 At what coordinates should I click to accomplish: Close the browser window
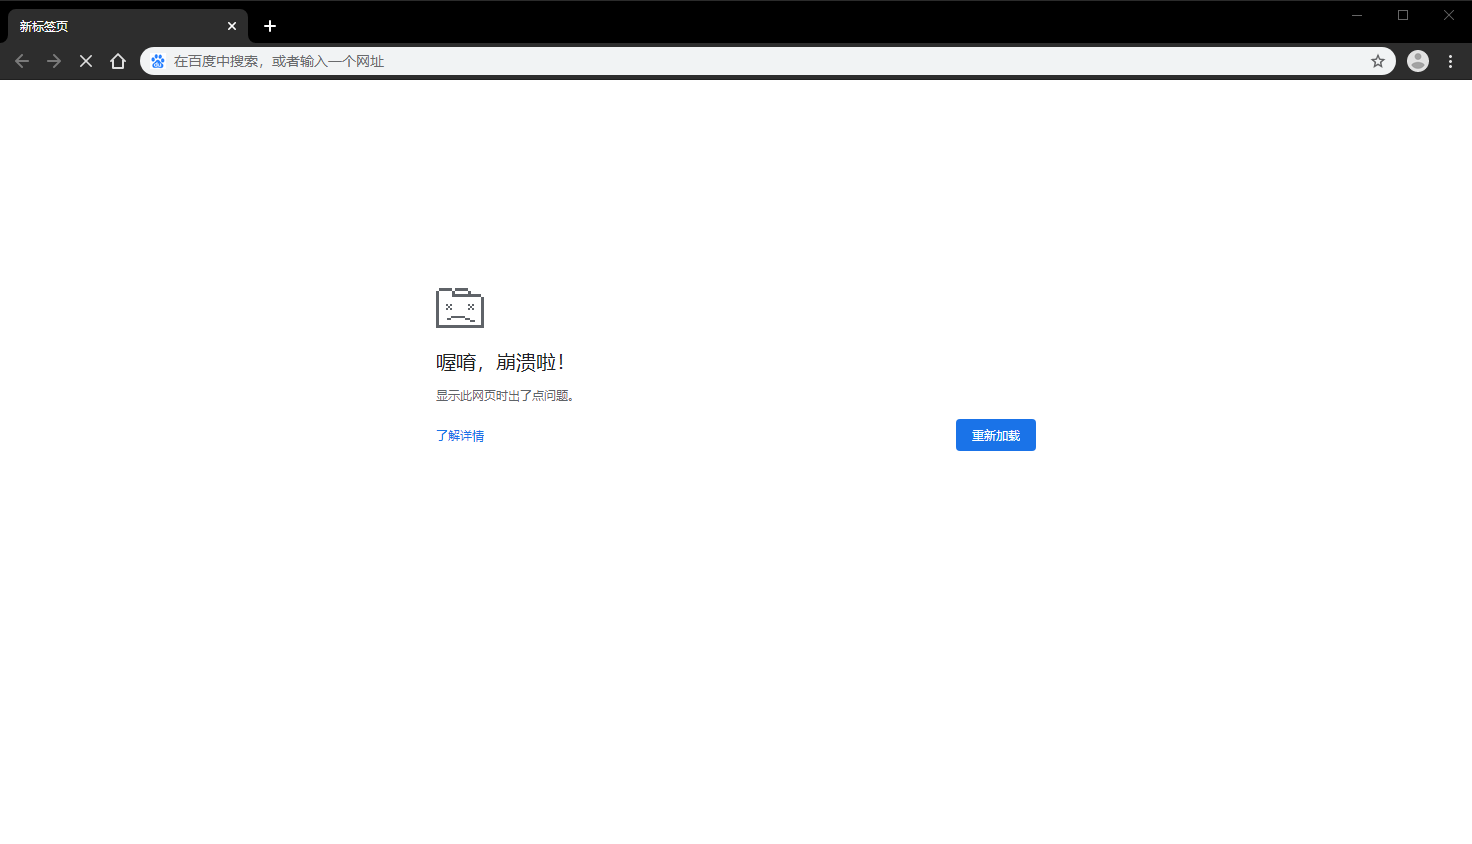click(x=1449, y=15)
